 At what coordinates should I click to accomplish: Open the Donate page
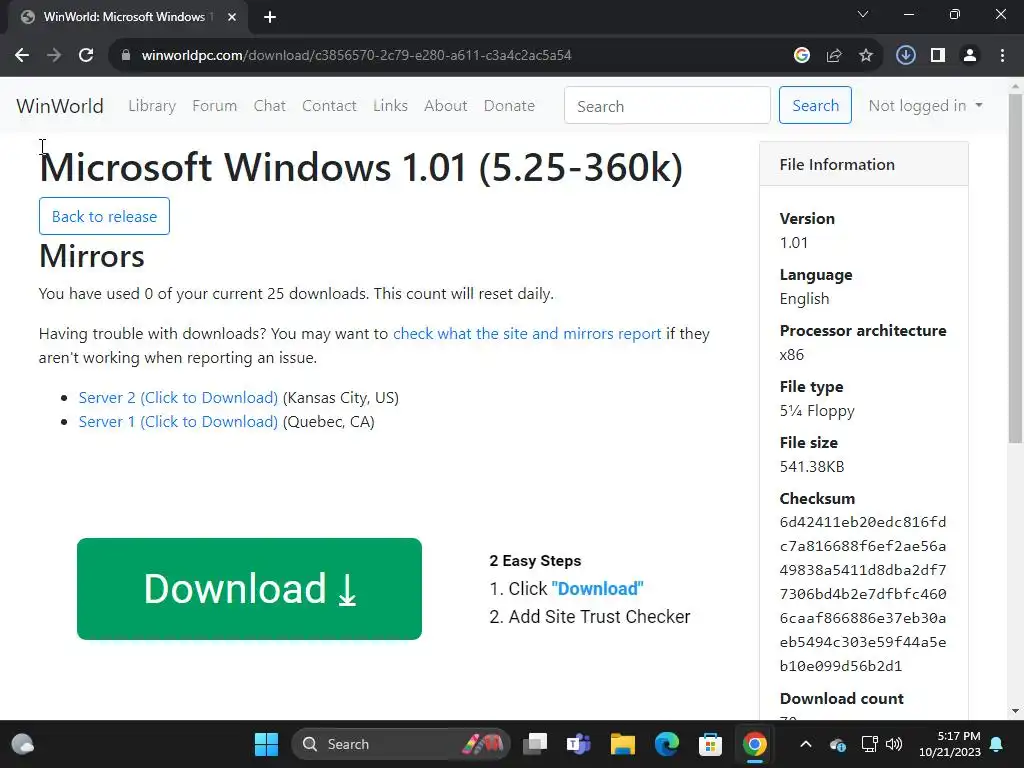(509, 106)
